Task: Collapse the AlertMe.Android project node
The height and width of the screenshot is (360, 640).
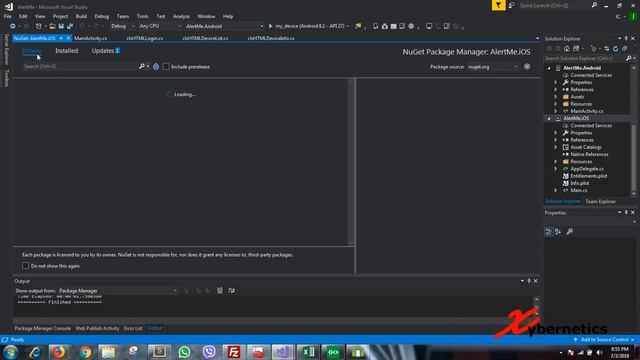Action: 549,68
